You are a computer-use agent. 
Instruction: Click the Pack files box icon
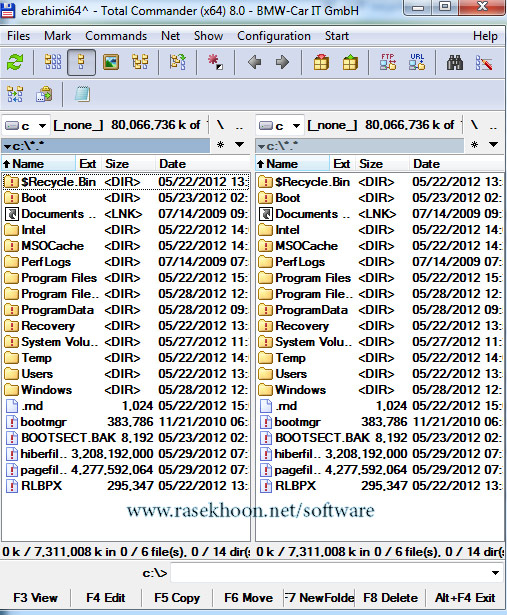(321, 62)
